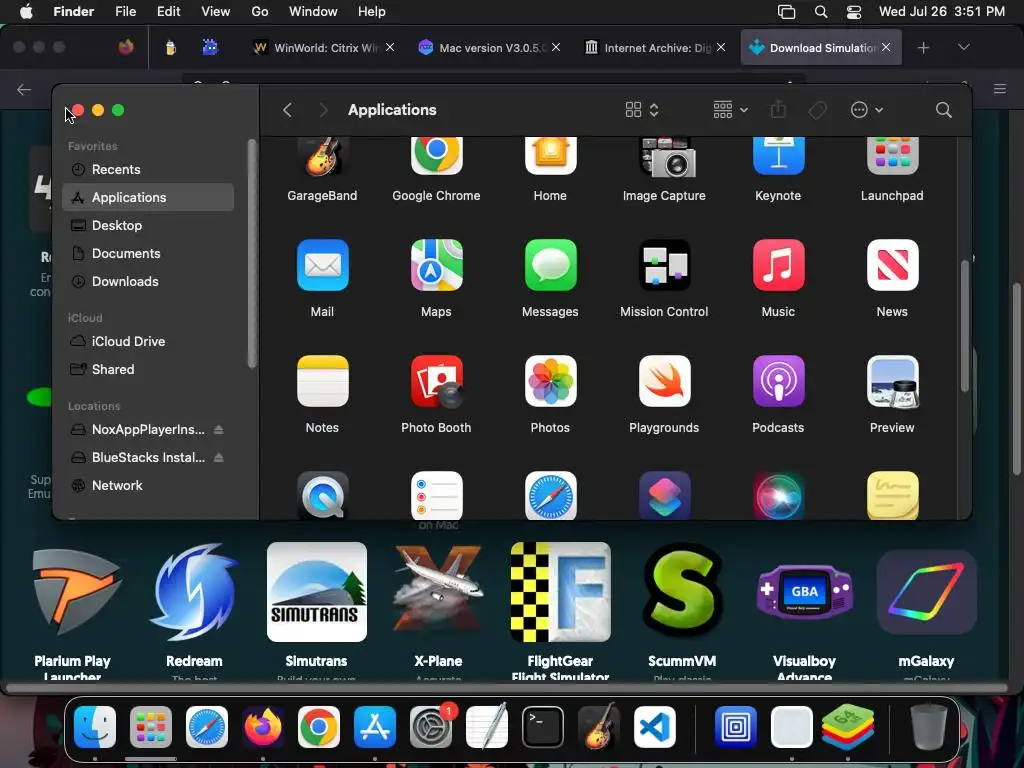Screen dimensions: 1024x768
Task: Open the Preview app icon
Action: (892, 381)
